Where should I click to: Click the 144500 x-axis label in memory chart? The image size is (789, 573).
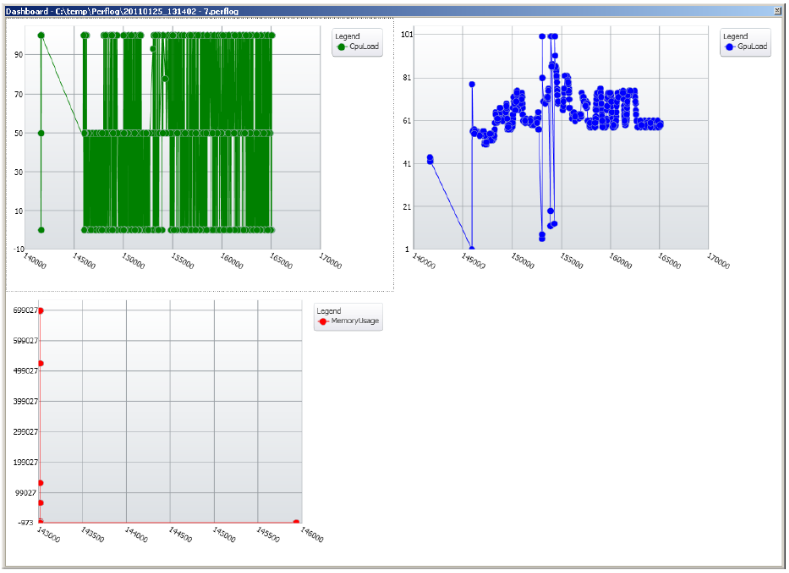(180, 534)
